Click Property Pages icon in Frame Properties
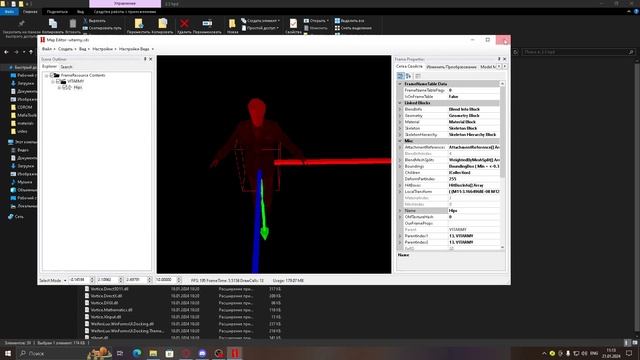Viewport: 640px width, 360px height. [418, 76]
